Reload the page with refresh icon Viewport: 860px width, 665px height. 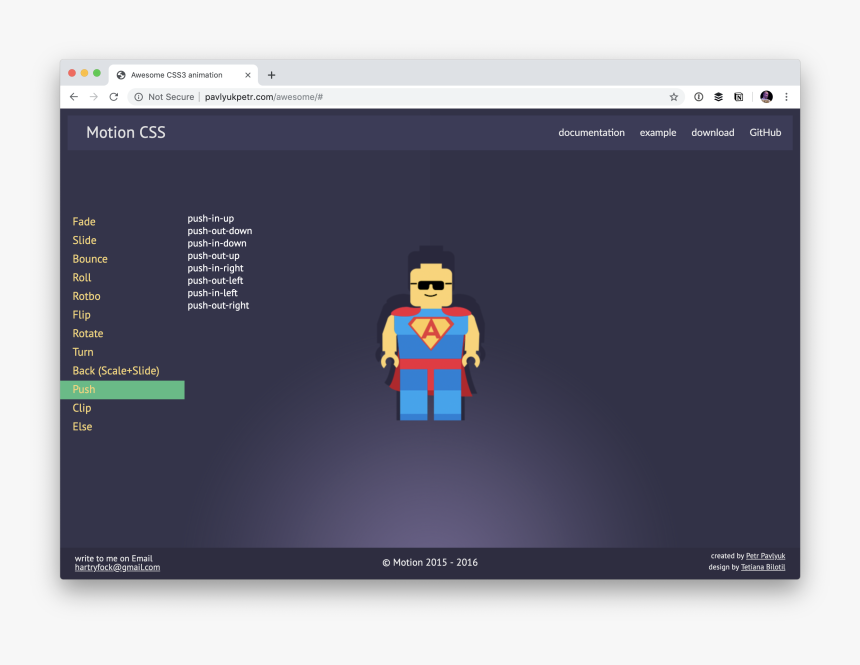tap(114, 97)
